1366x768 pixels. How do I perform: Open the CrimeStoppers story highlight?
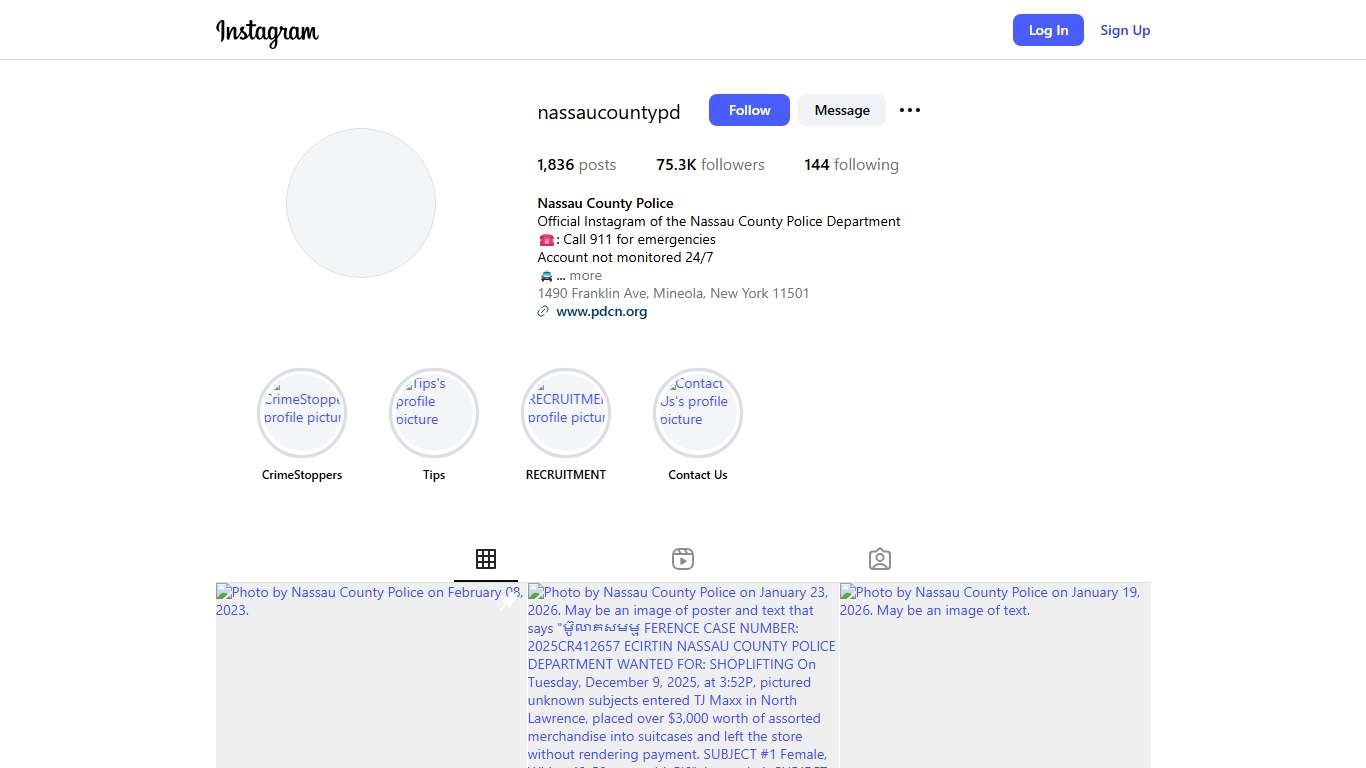point(302,413)
